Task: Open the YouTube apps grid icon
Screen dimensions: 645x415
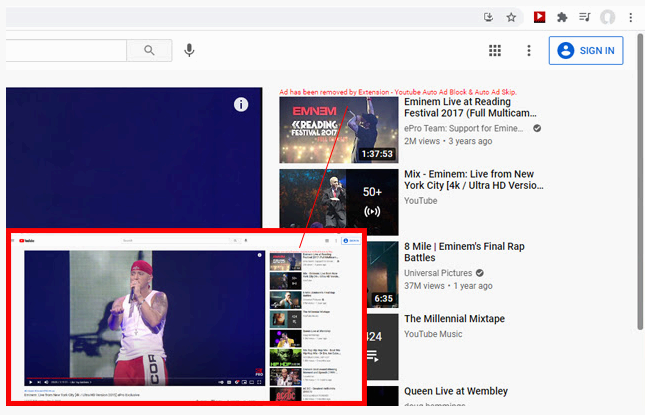Action: (495, 50)
